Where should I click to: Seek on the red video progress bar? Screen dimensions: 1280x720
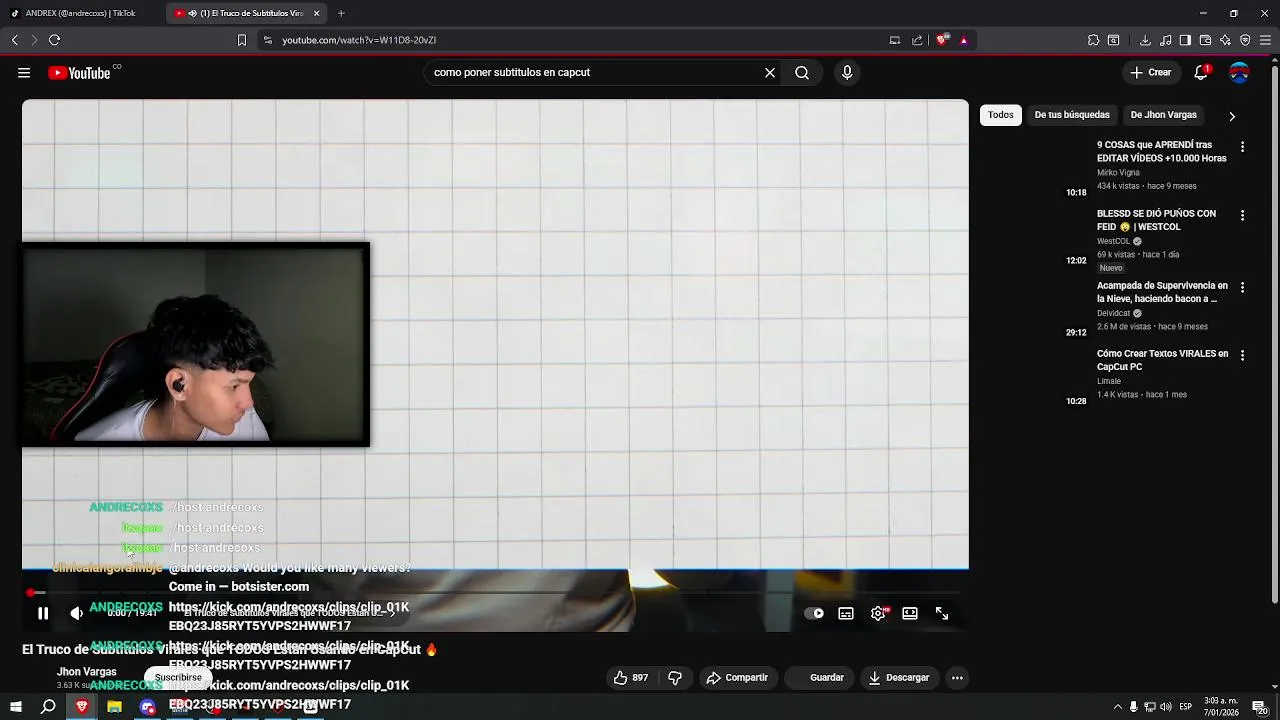pos(495,593)
